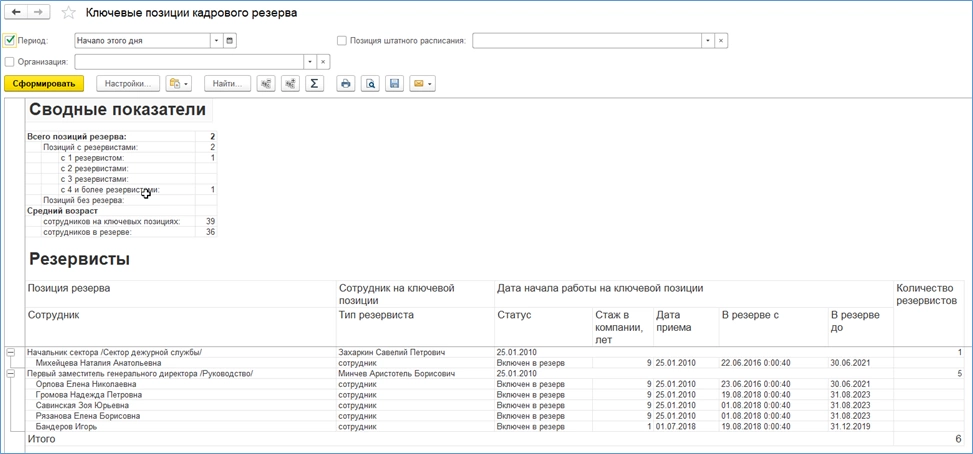Screen dimensions: 973x454
Task: Collapse the Начальник сектора group row
Action: [x=10, y=352]
